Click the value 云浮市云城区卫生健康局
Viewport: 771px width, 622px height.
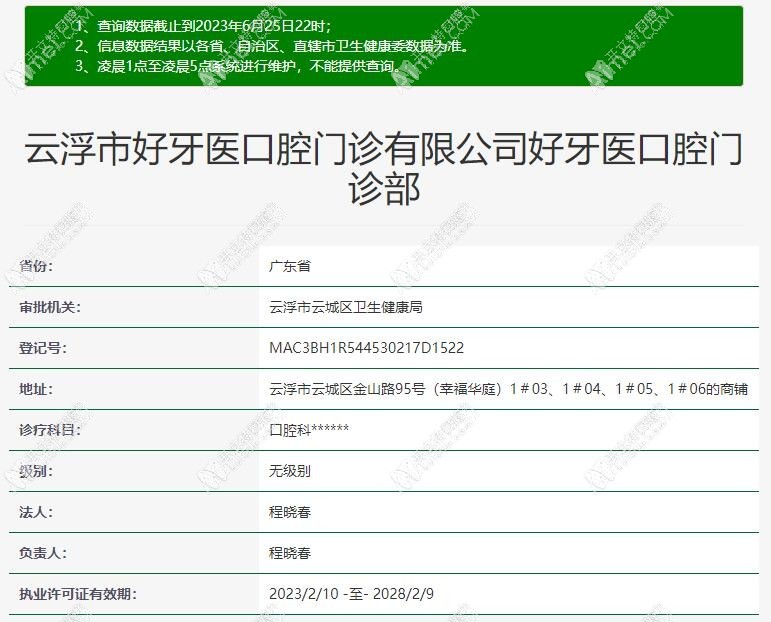[346, 307]
